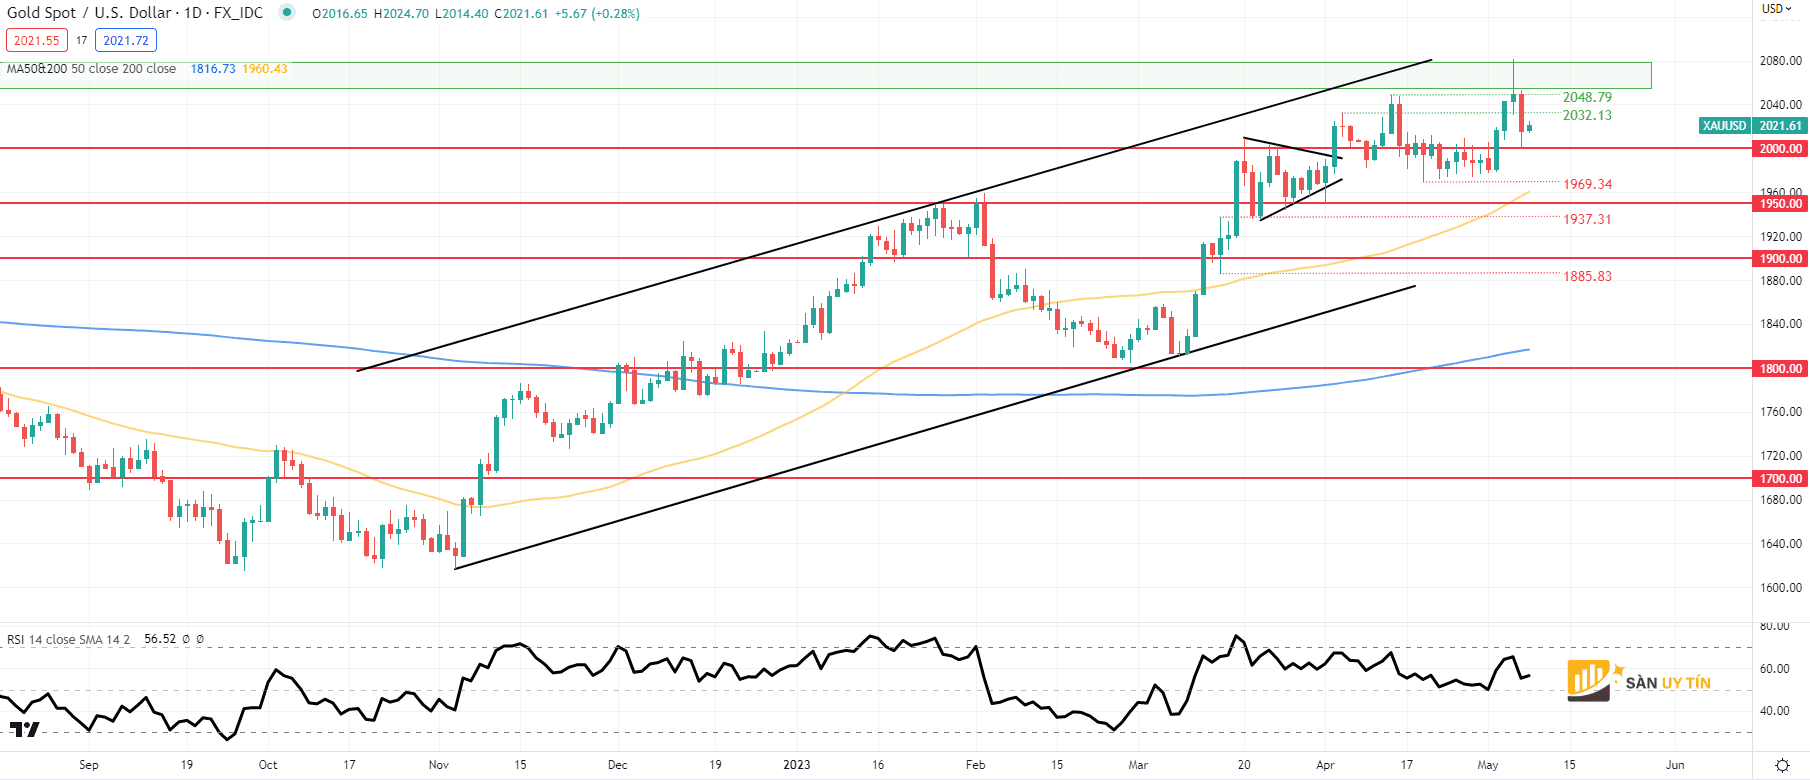Select Gold Spot / U.S. Dollar symbol title
The width and height of the screenshot is (1810, 780).
pyautogui.click(x=134, y=13)
